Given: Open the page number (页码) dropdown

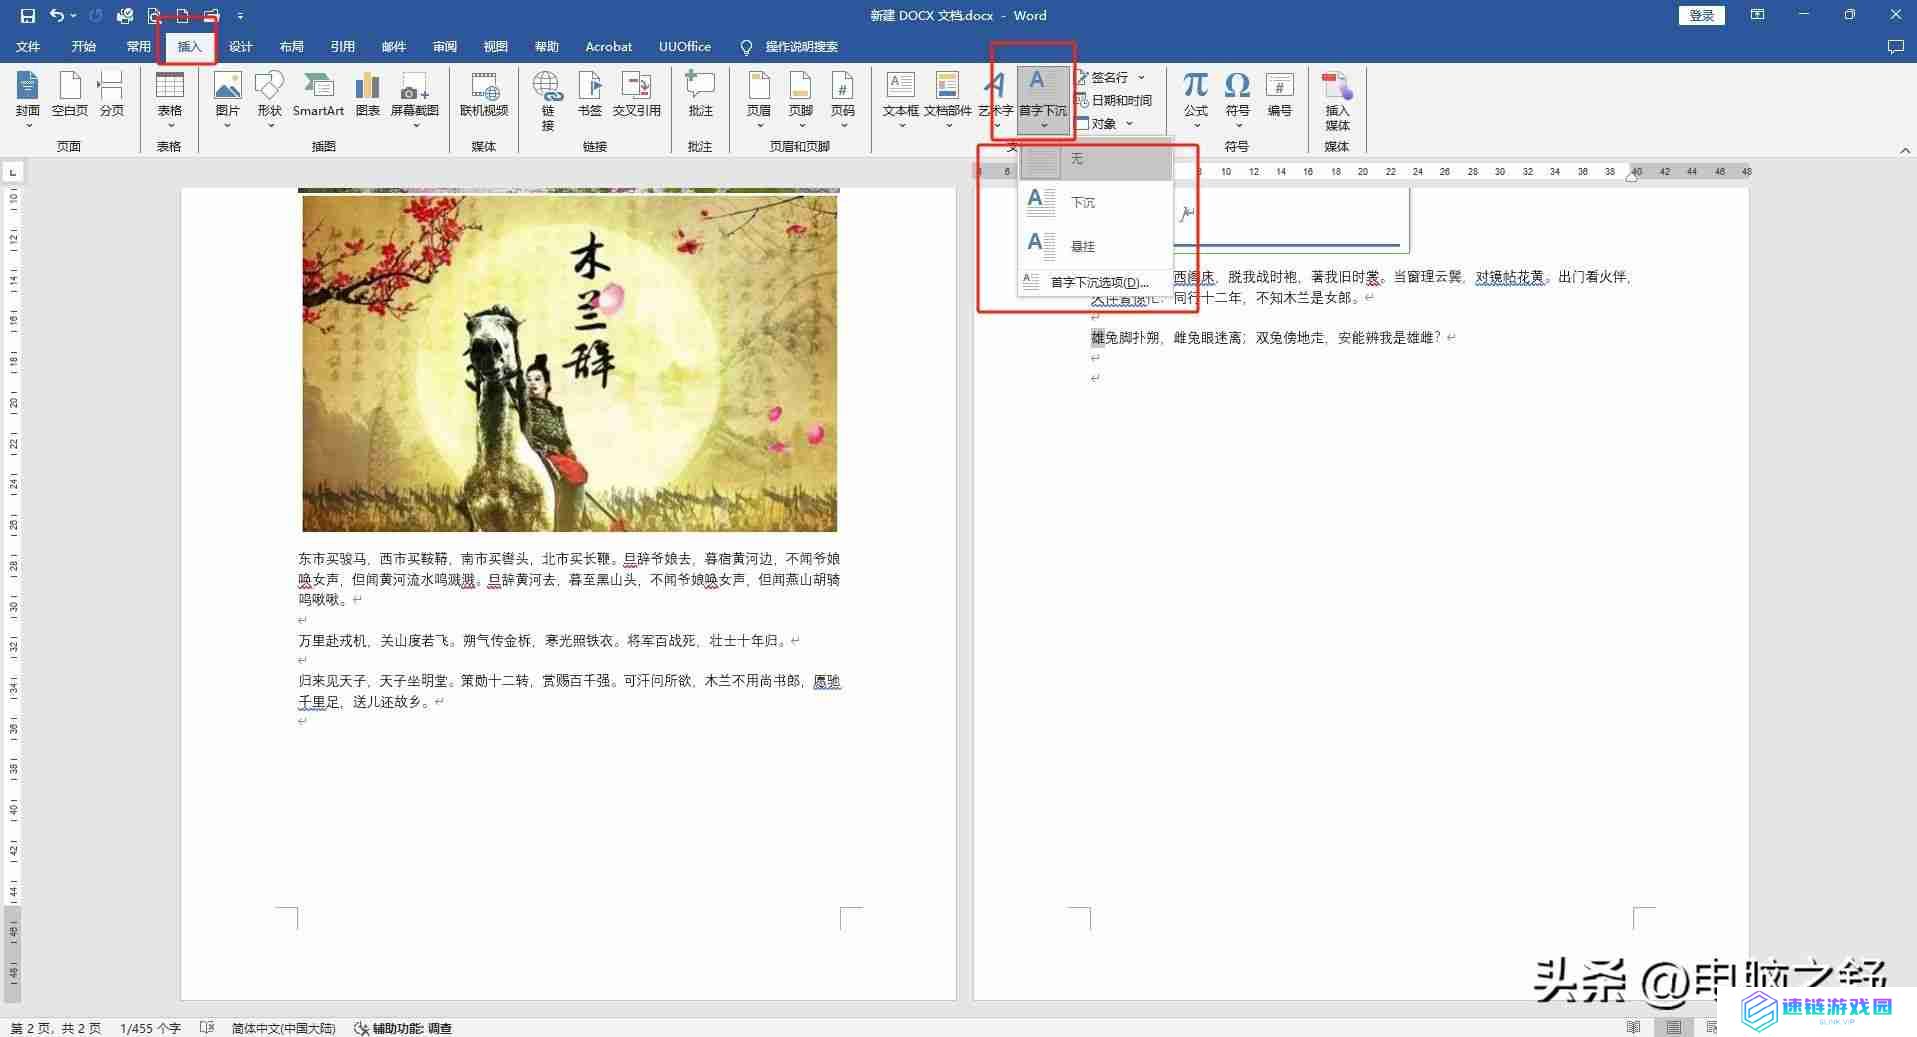Looking at the screenshot, I should (x=843, y=100).
